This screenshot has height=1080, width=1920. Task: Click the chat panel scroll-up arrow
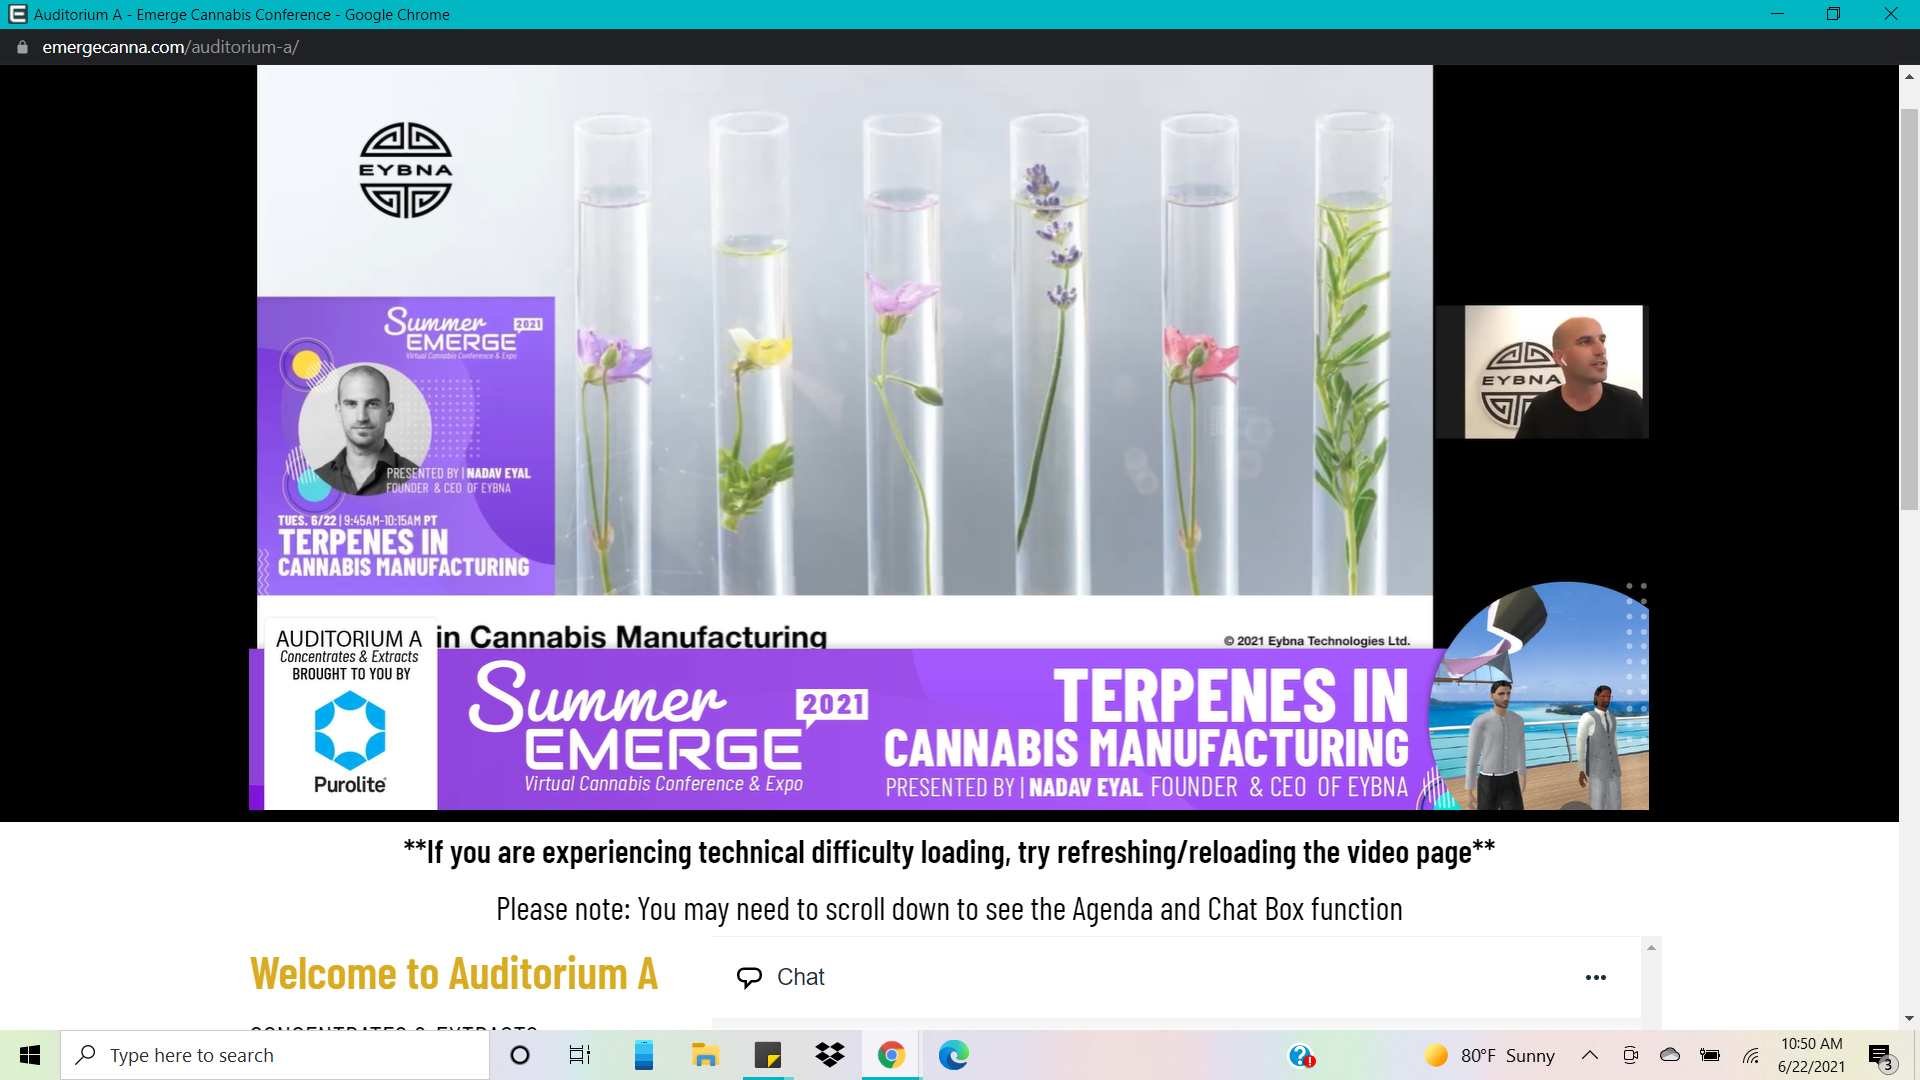[1652, 947]
